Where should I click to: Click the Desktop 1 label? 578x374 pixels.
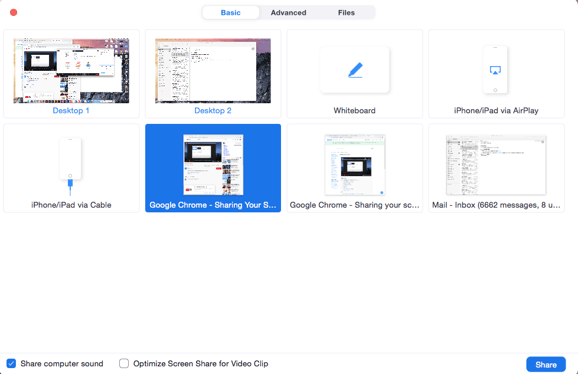[x=71, y=111]
